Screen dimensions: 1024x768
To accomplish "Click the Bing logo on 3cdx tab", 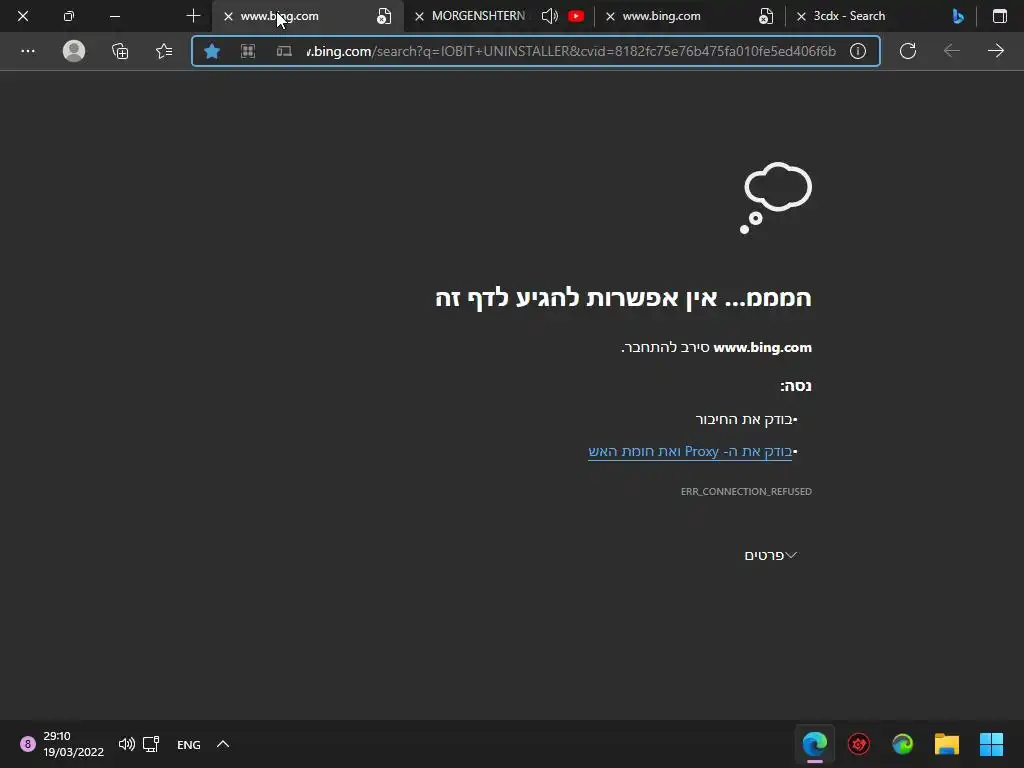I will tap(957, 16).
